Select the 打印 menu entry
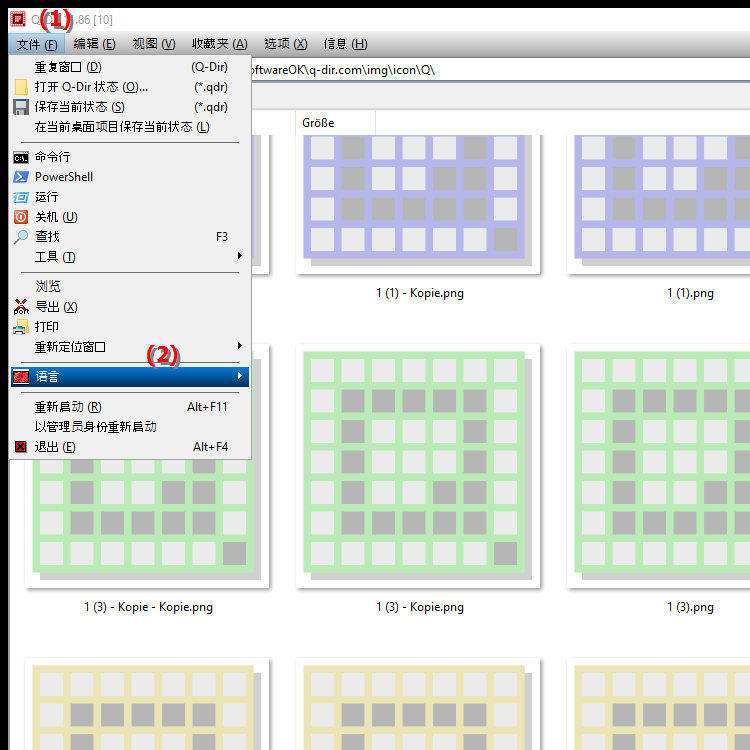This screenshot has width=750, height=750. click(130, 327)
